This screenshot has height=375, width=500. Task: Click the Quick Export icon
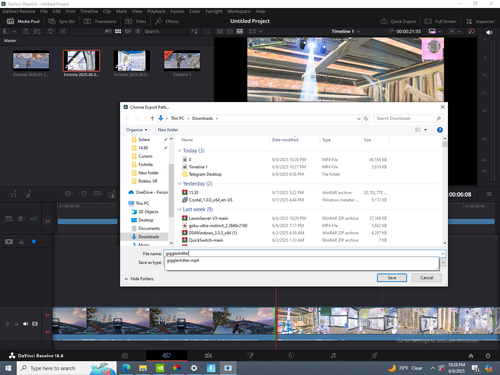click(x=384, y=21)
